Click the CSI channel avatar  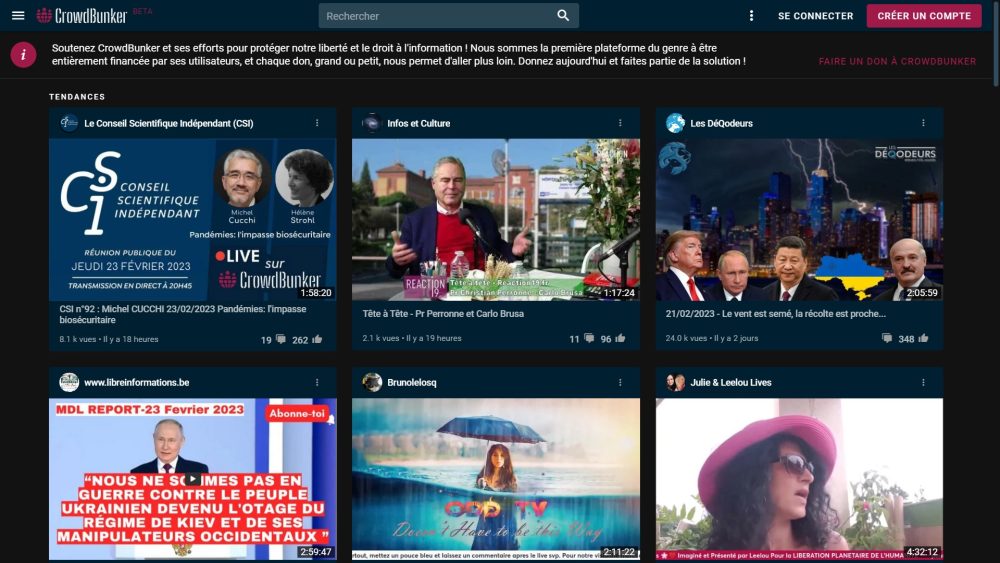[69, 122]
